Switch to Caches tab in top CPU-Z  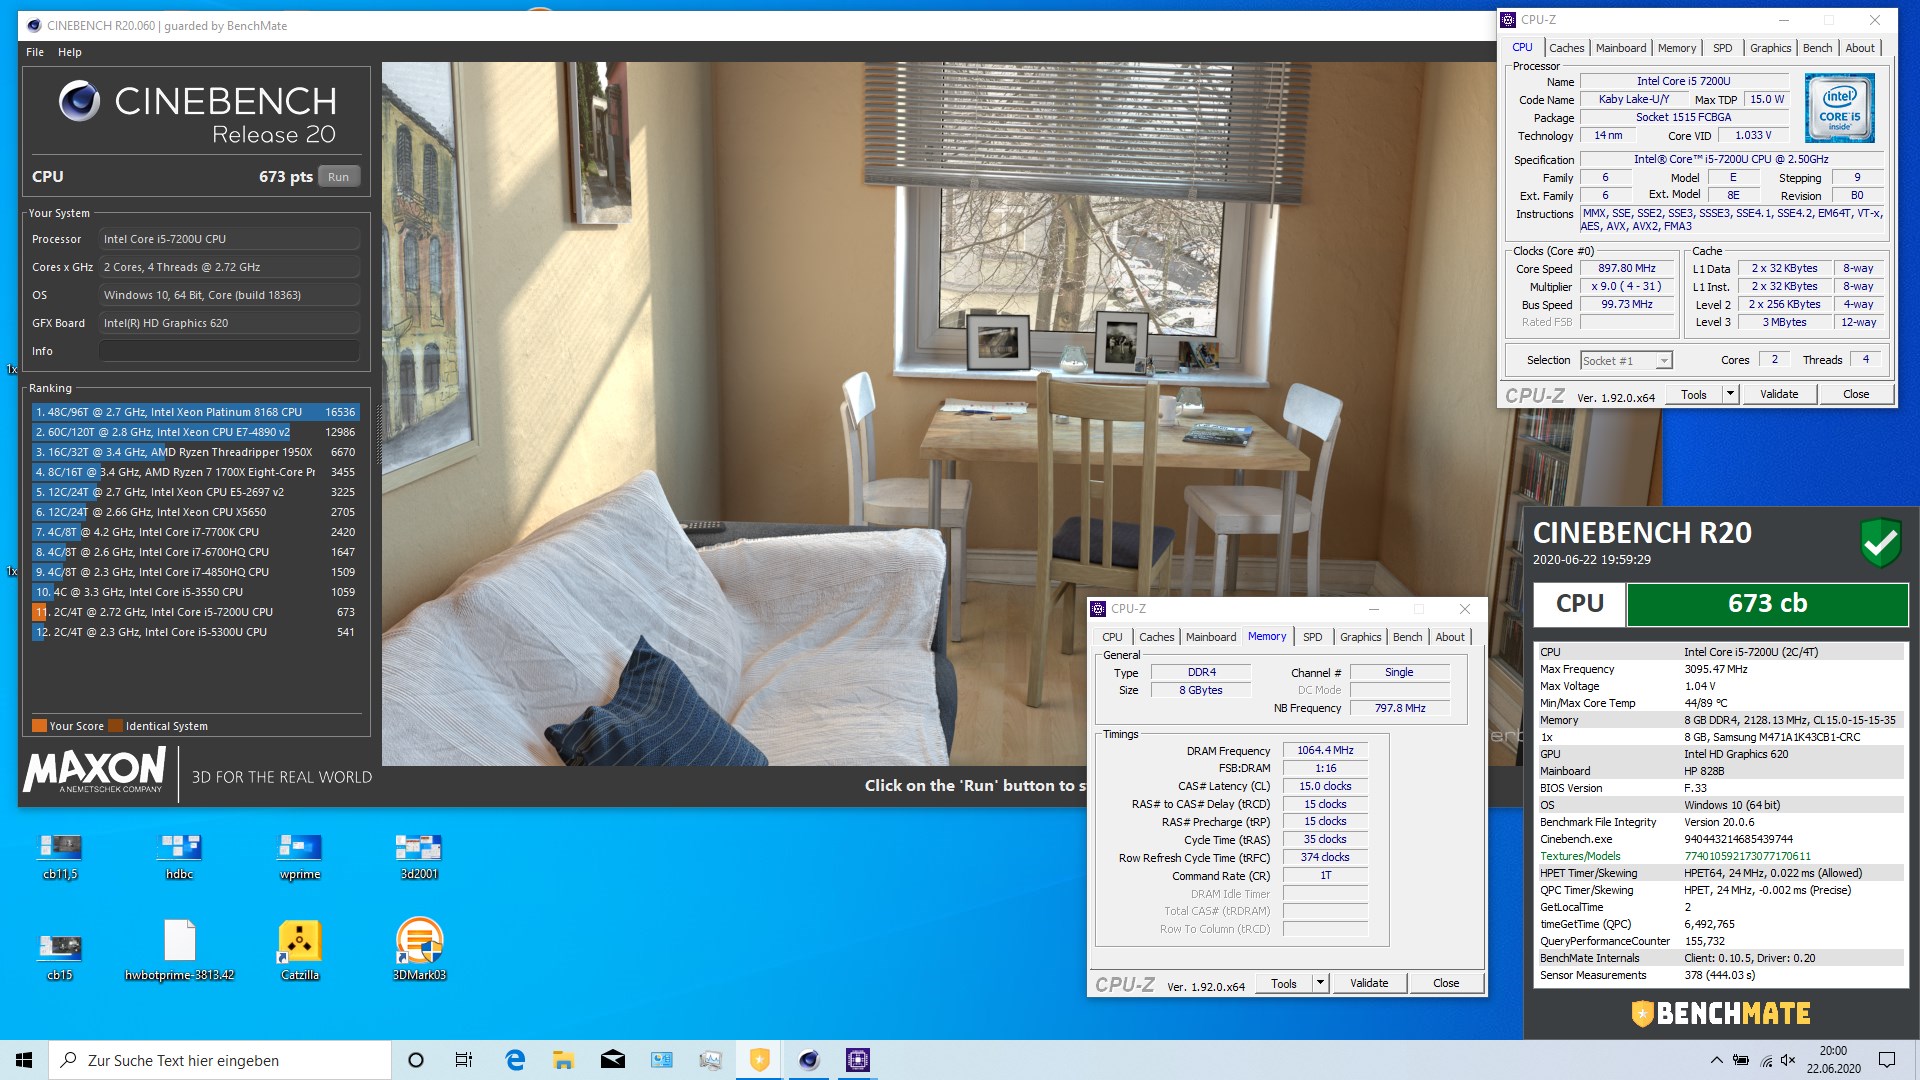pos(1566,48)
